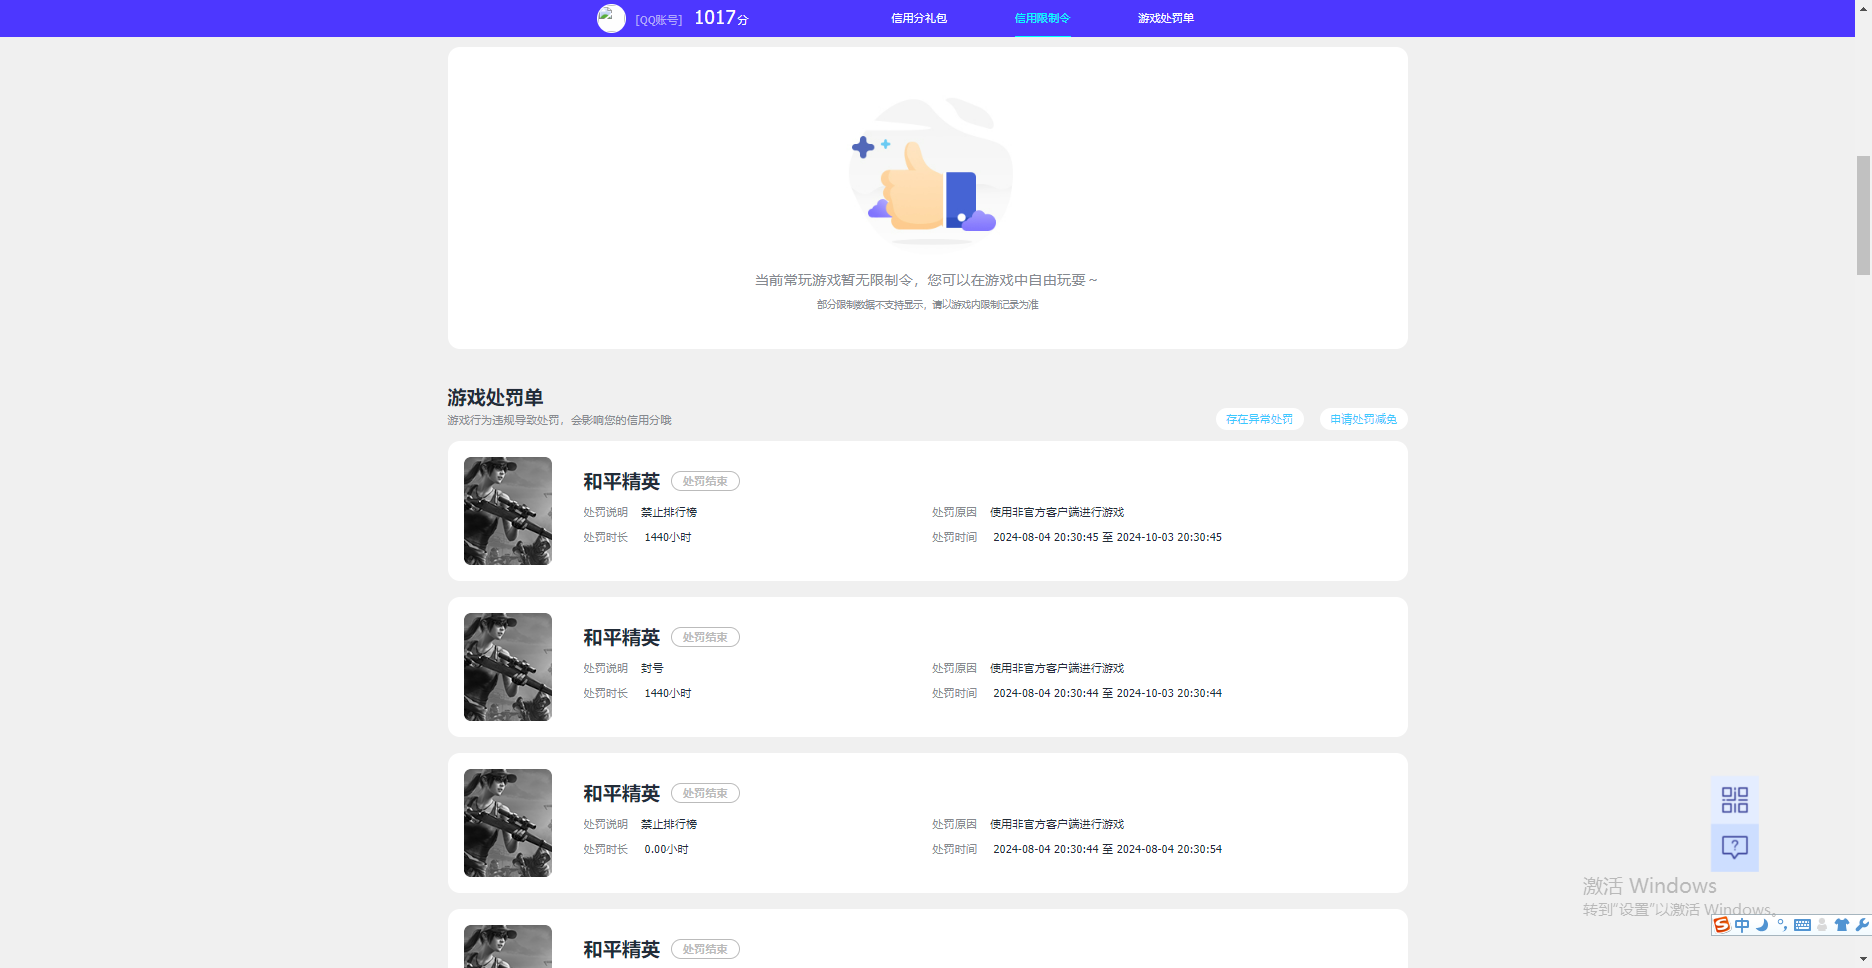Screen dimensions: 1872x968
Task: Click 处罚结束 badge on the bottom partial card
Action: (705, 949)
